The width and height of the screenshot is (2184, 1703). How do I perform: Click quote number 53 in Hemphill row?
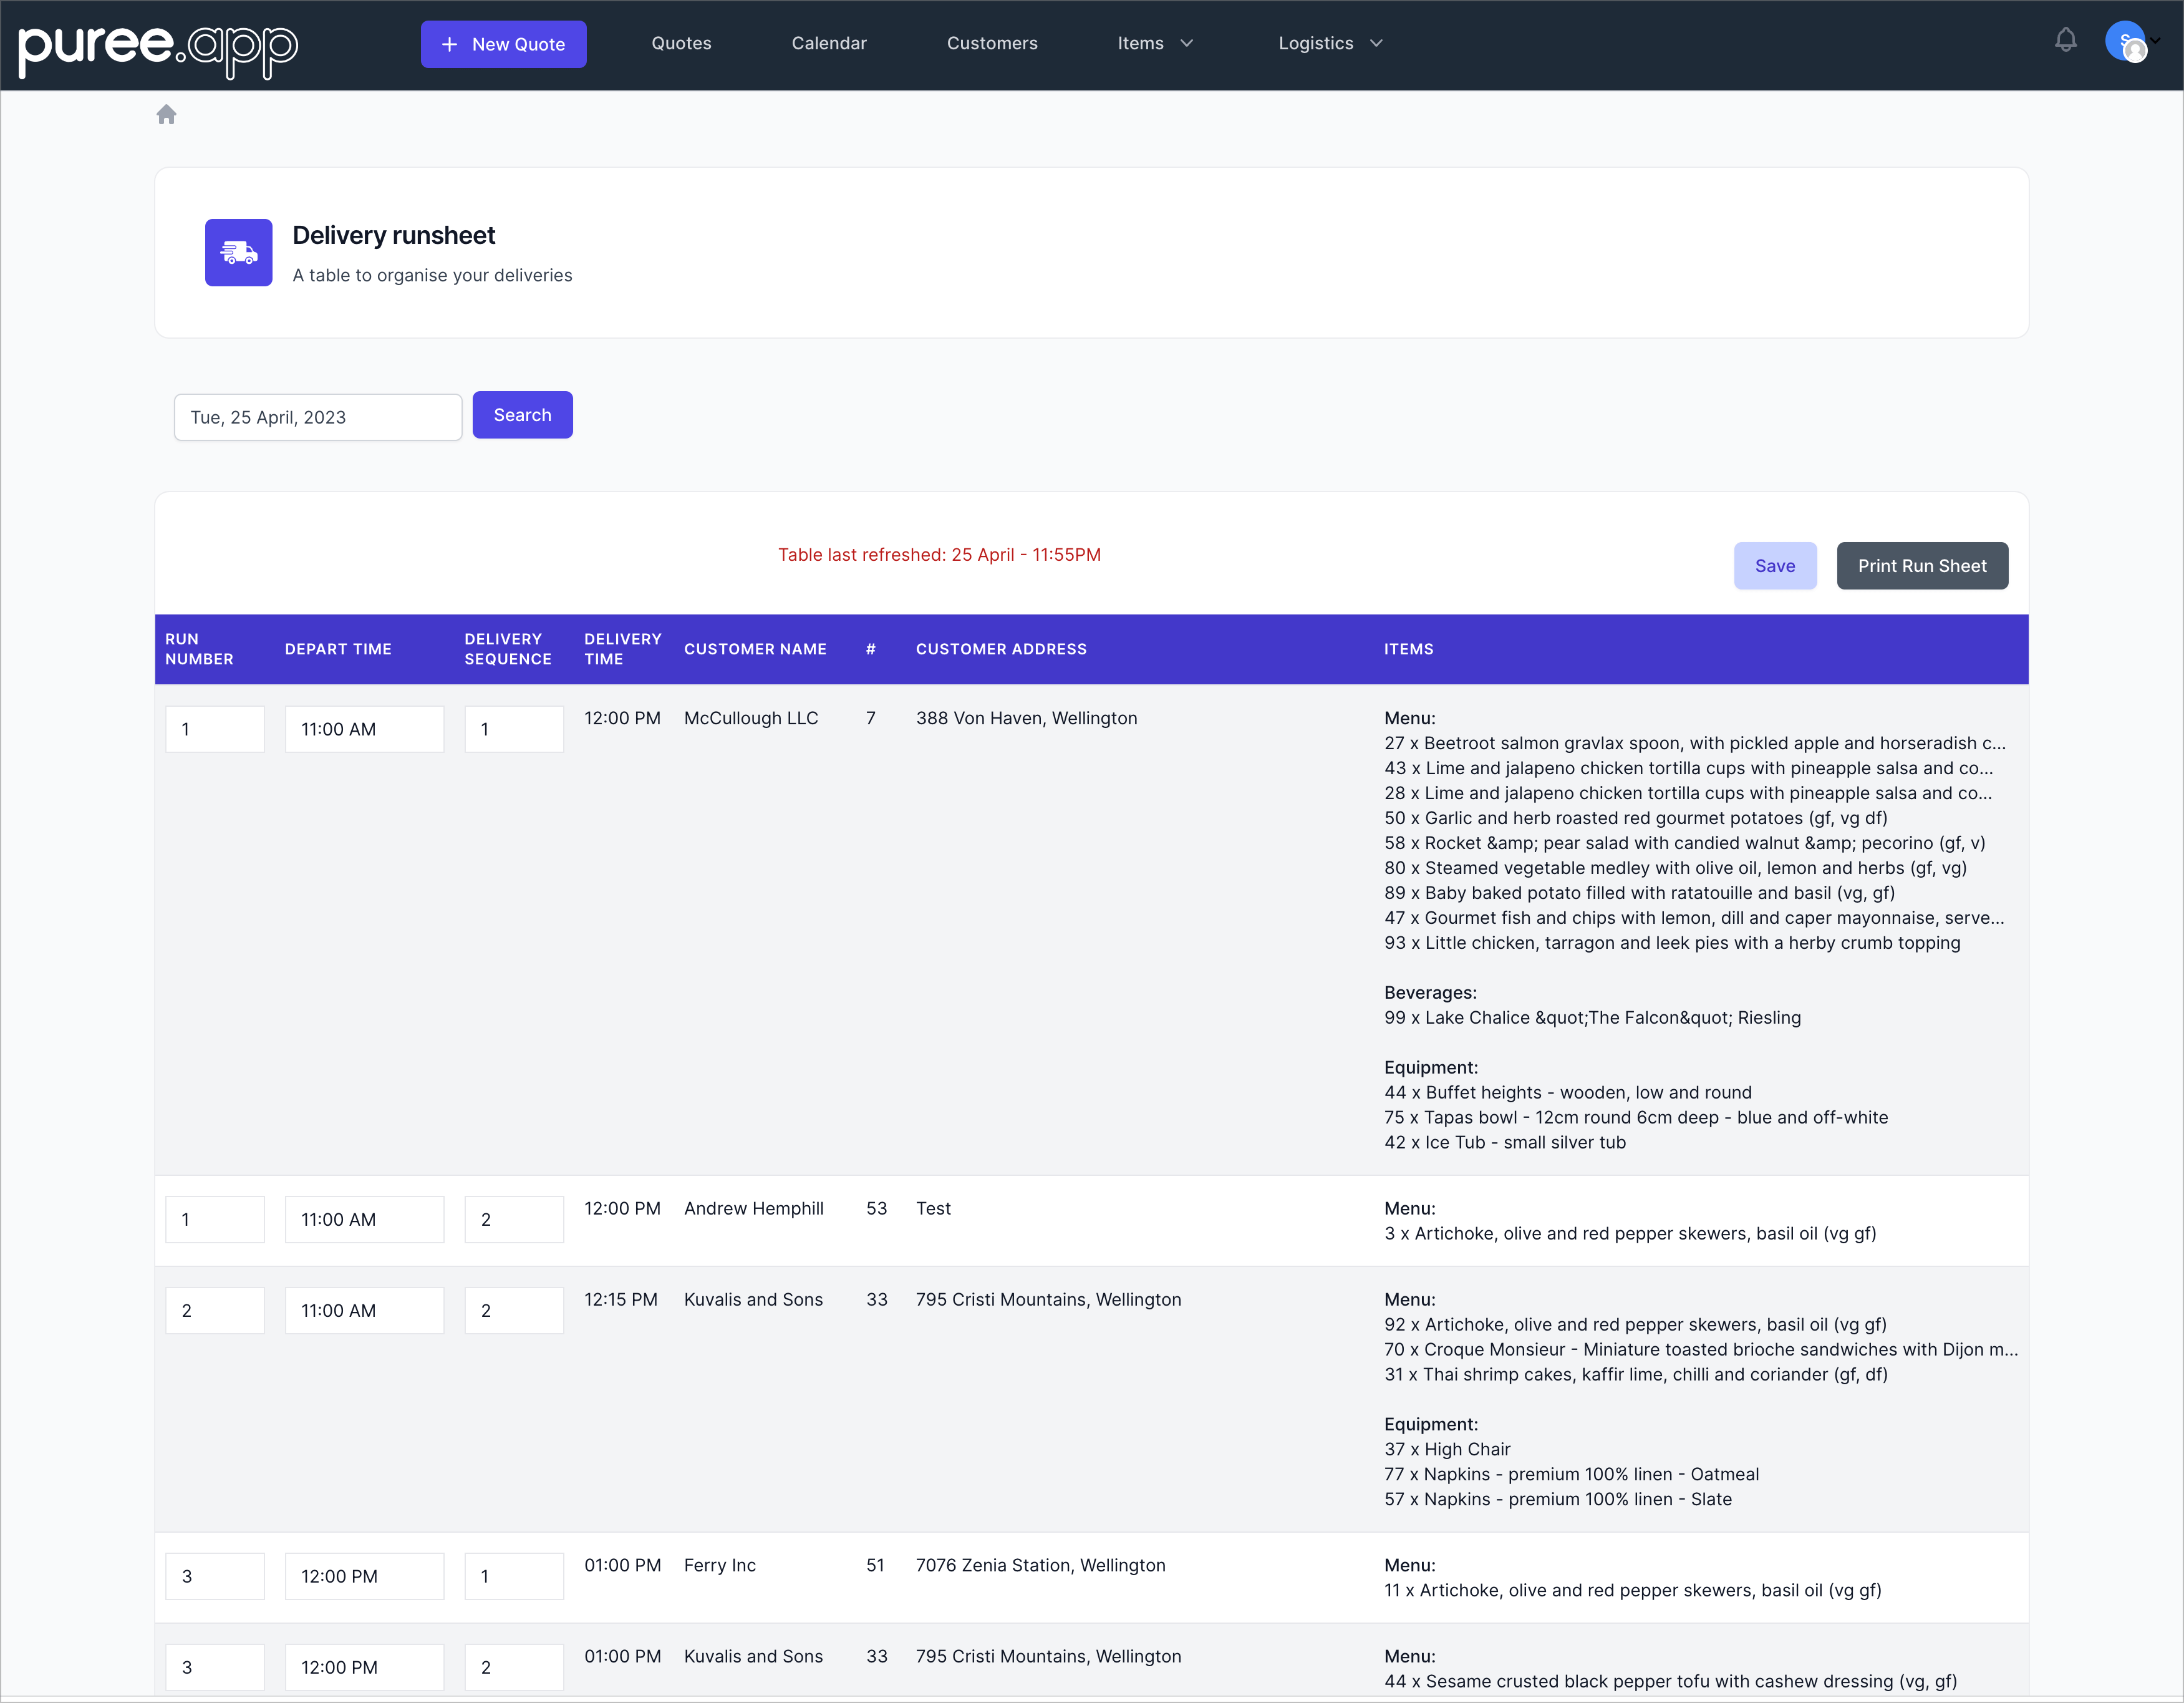coord(877,1208)
